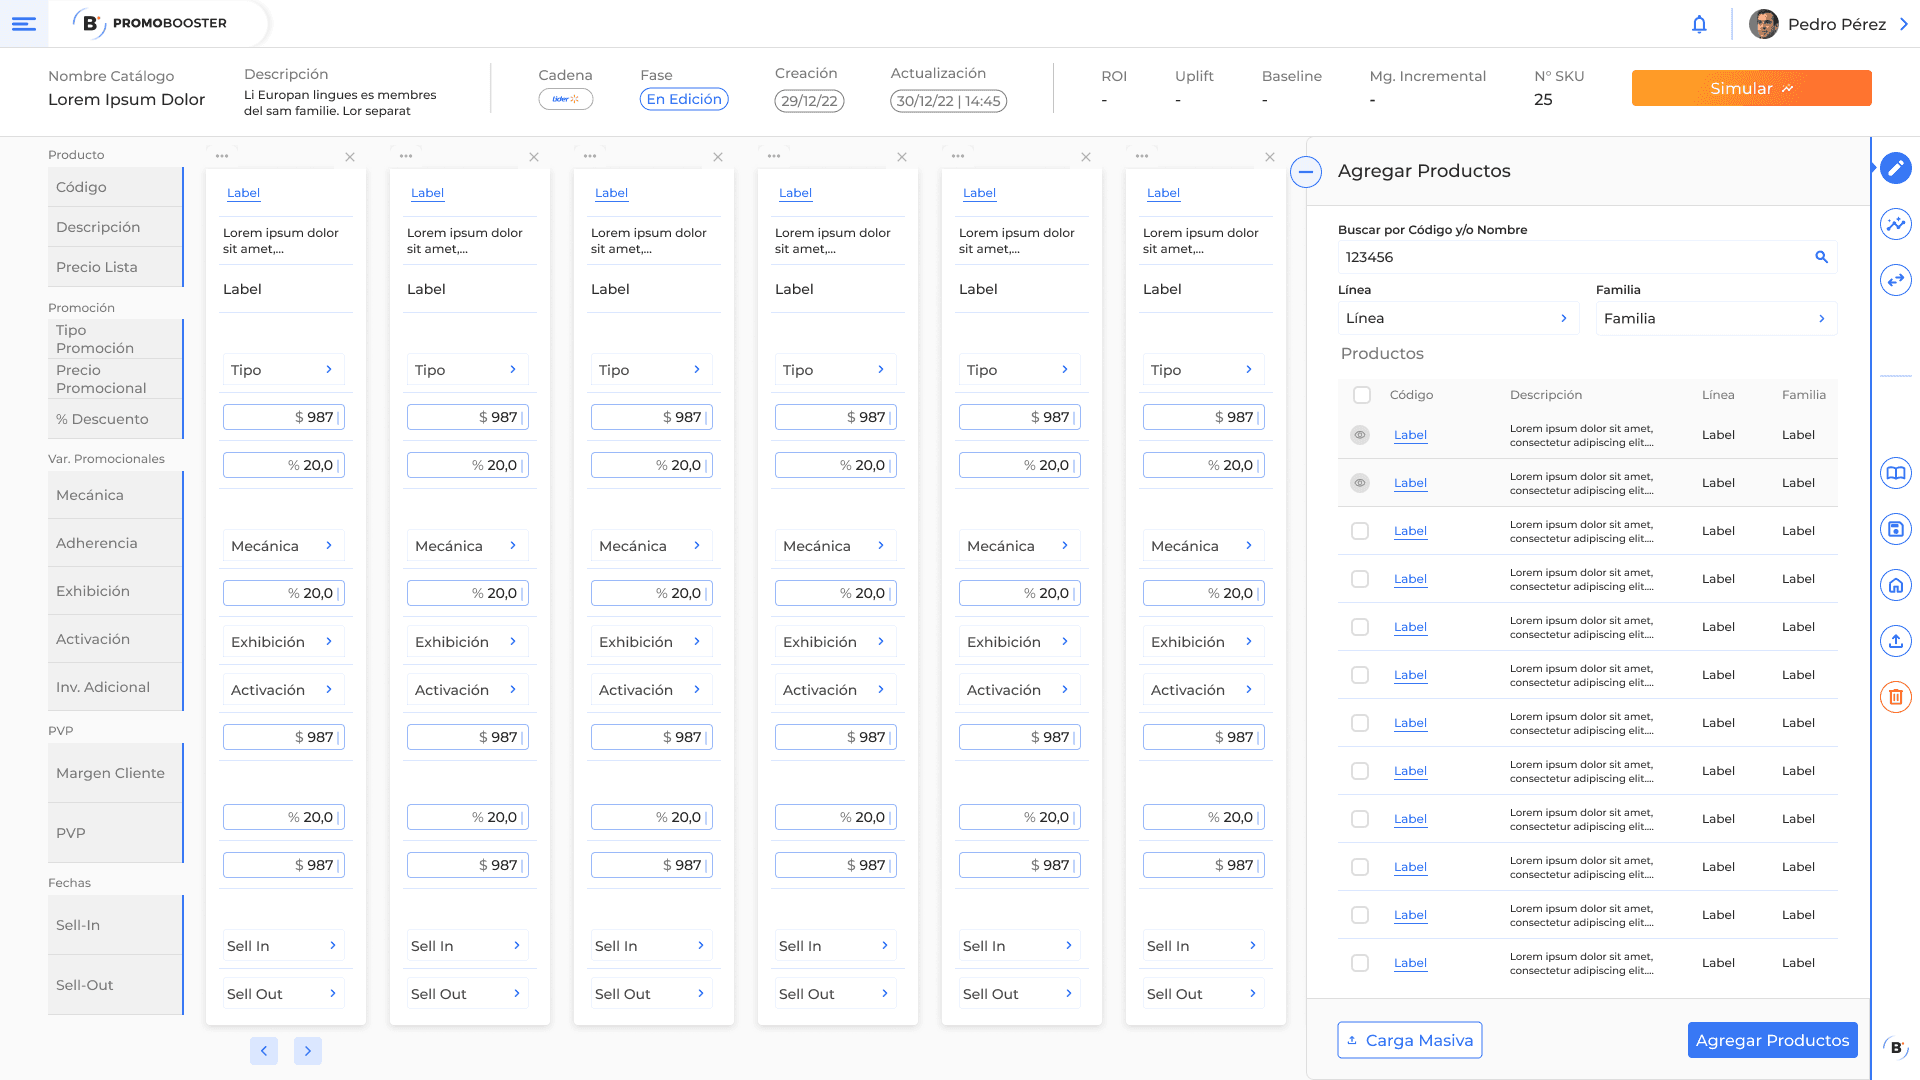Check the third product row checkbox
Viewport: 1920px width, 1080px height.
[1360, 531]
